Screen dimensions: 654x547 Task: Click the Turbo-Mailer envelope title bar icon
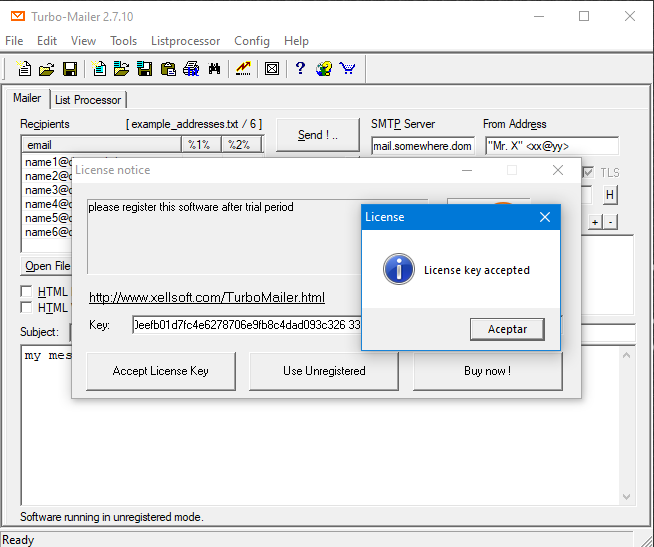pos(18,16)
